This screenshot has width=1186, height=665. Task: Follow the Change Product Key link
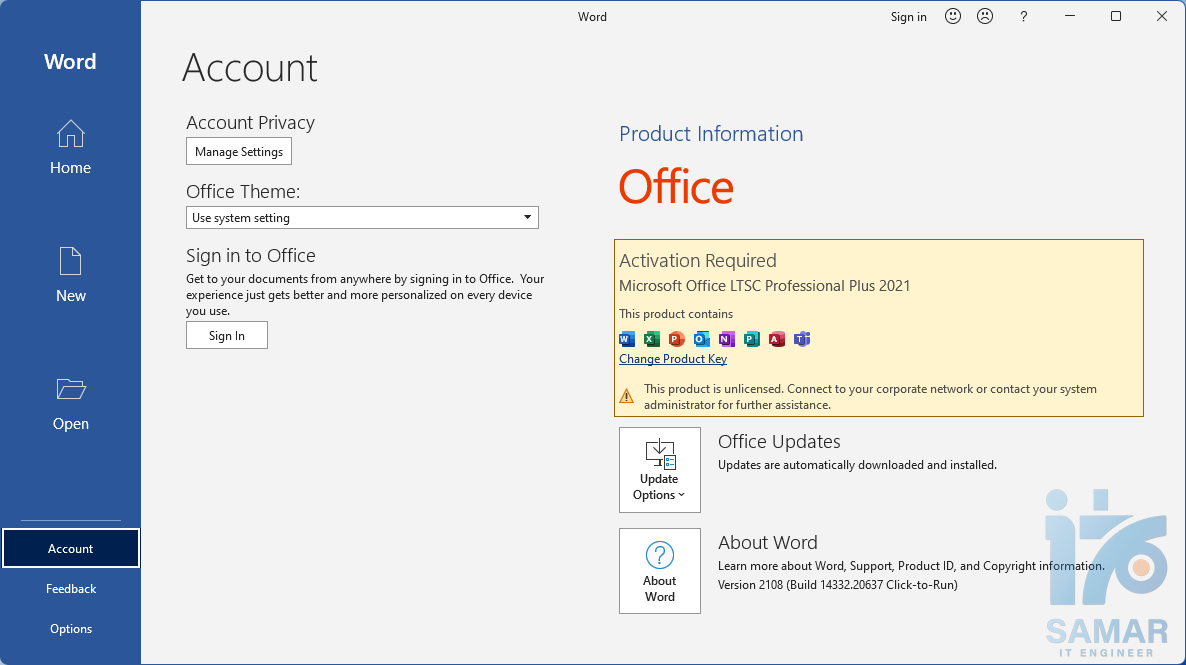673,359
